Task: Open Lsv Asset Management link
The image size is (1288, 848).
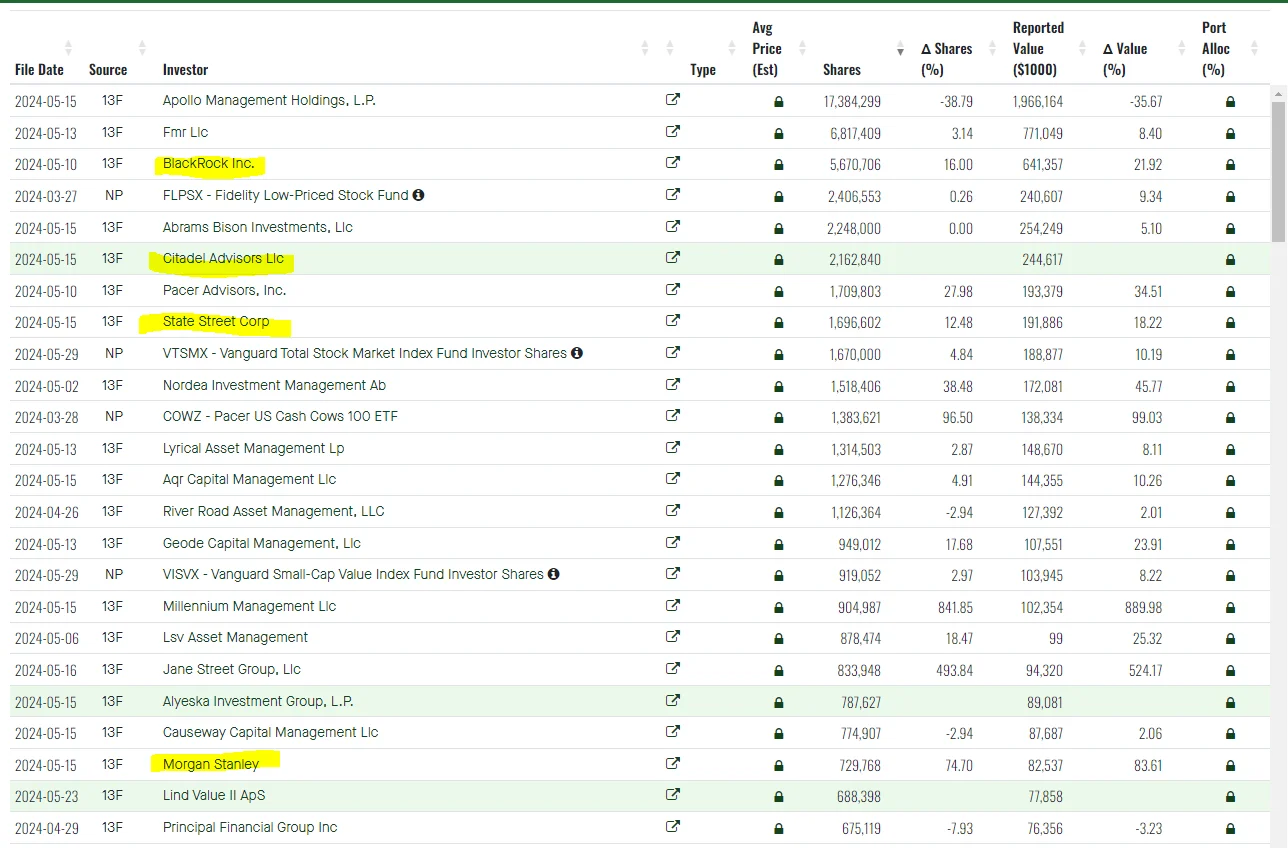Action: tap(235, 637)
